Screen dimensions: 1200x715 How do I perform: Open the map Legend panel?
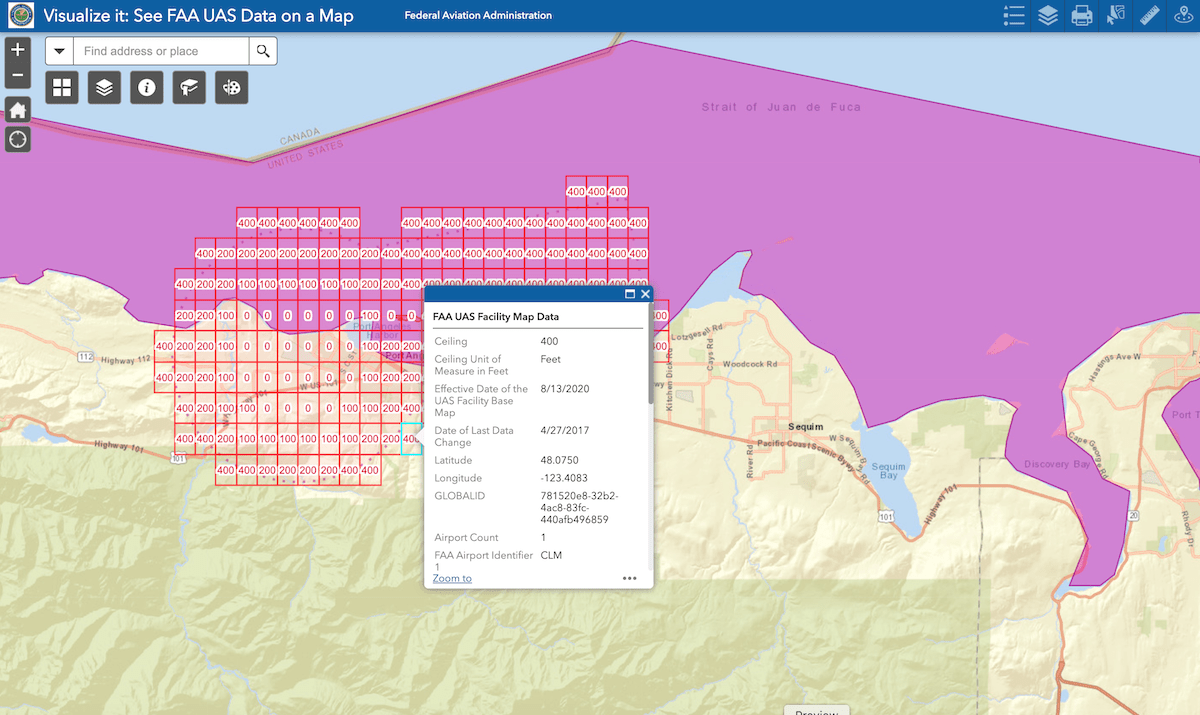(1013, 15)
